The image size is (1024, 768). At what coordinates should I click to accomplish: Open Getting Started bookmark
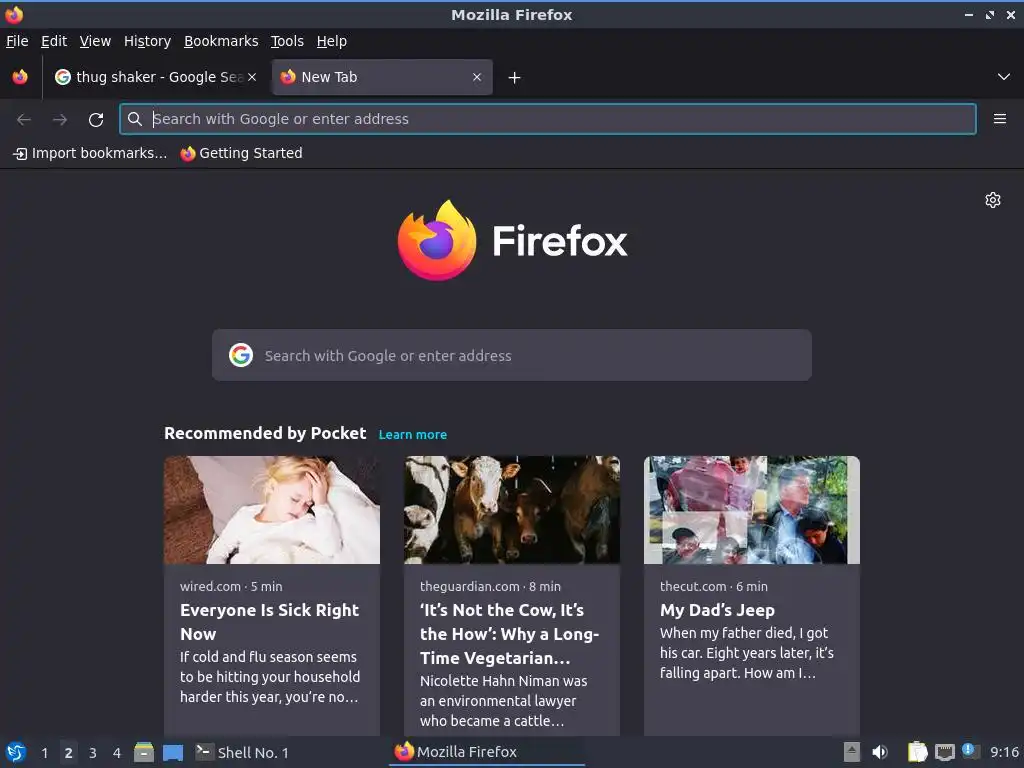(242, 153)
